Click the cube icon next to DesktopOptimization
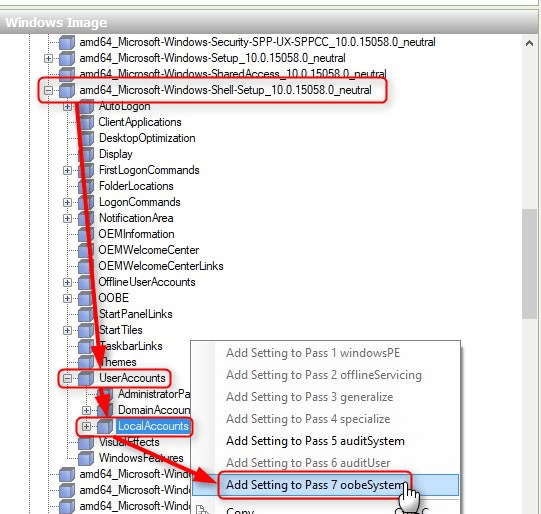 click(86, 139)
